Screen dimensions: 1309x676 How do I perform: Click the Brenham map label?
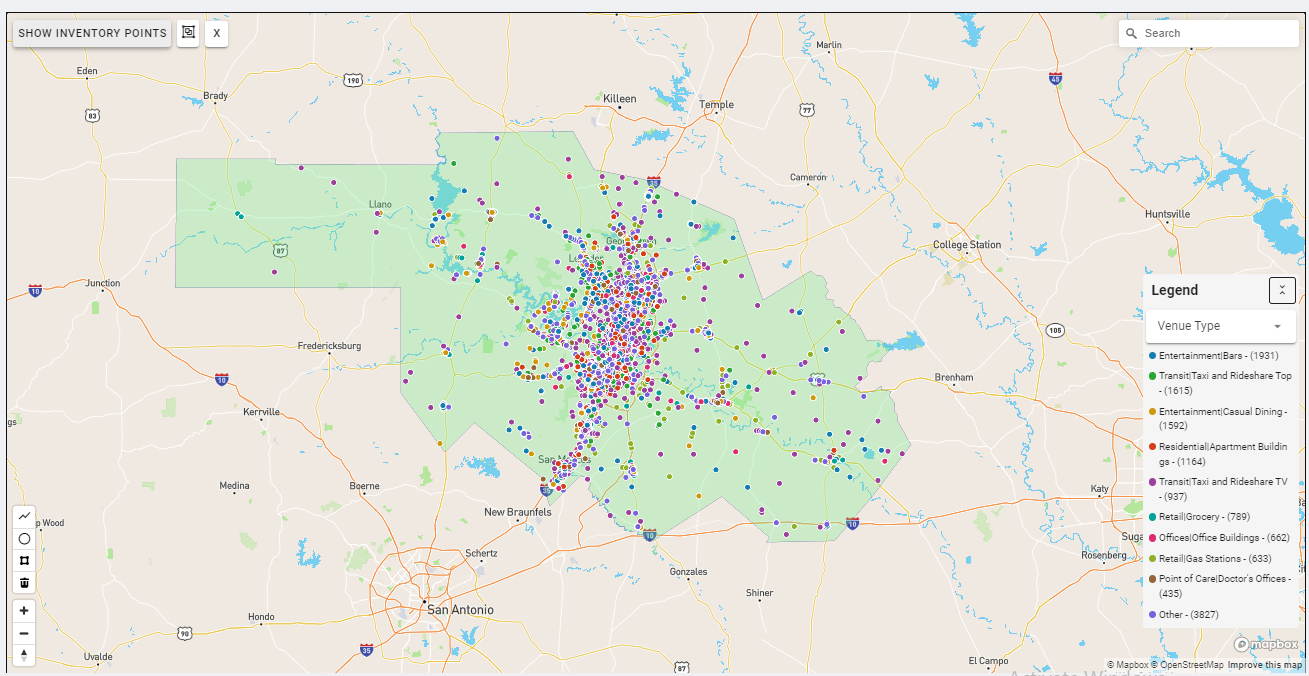[953, 377]
